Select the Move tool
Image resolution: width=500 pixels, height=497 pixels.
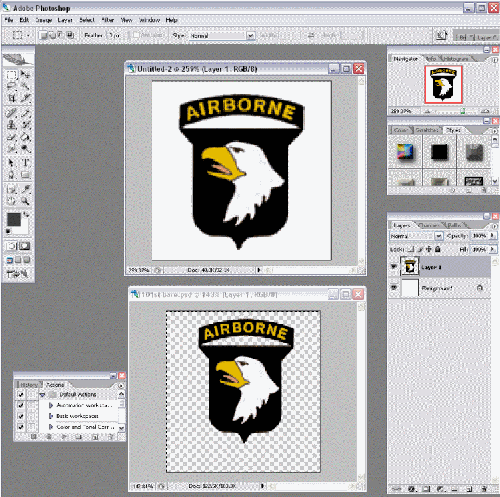pyautogui.click(x=25, y=74)
